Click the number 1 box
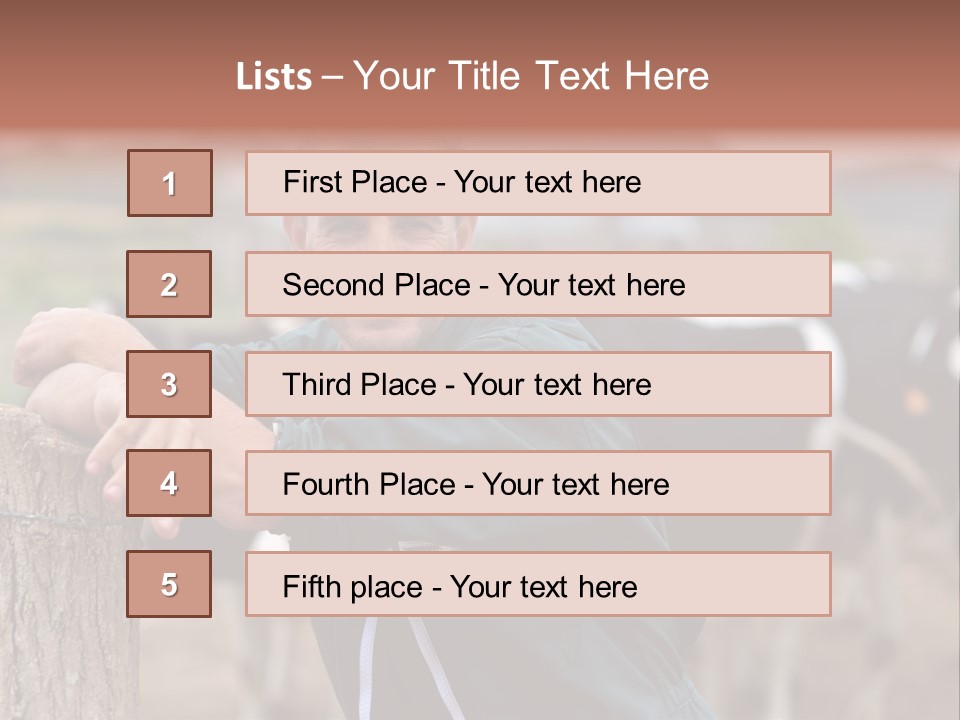Viewport: 960px width, 720px height. tap(170, 183)
